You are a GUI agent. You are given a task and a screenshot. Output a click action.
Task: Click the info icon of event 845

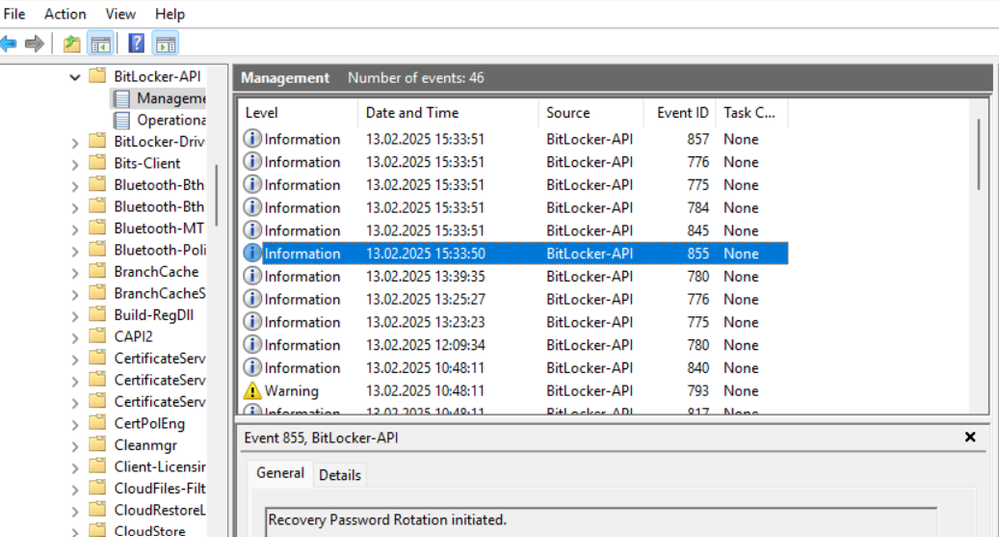coord(252,230)
